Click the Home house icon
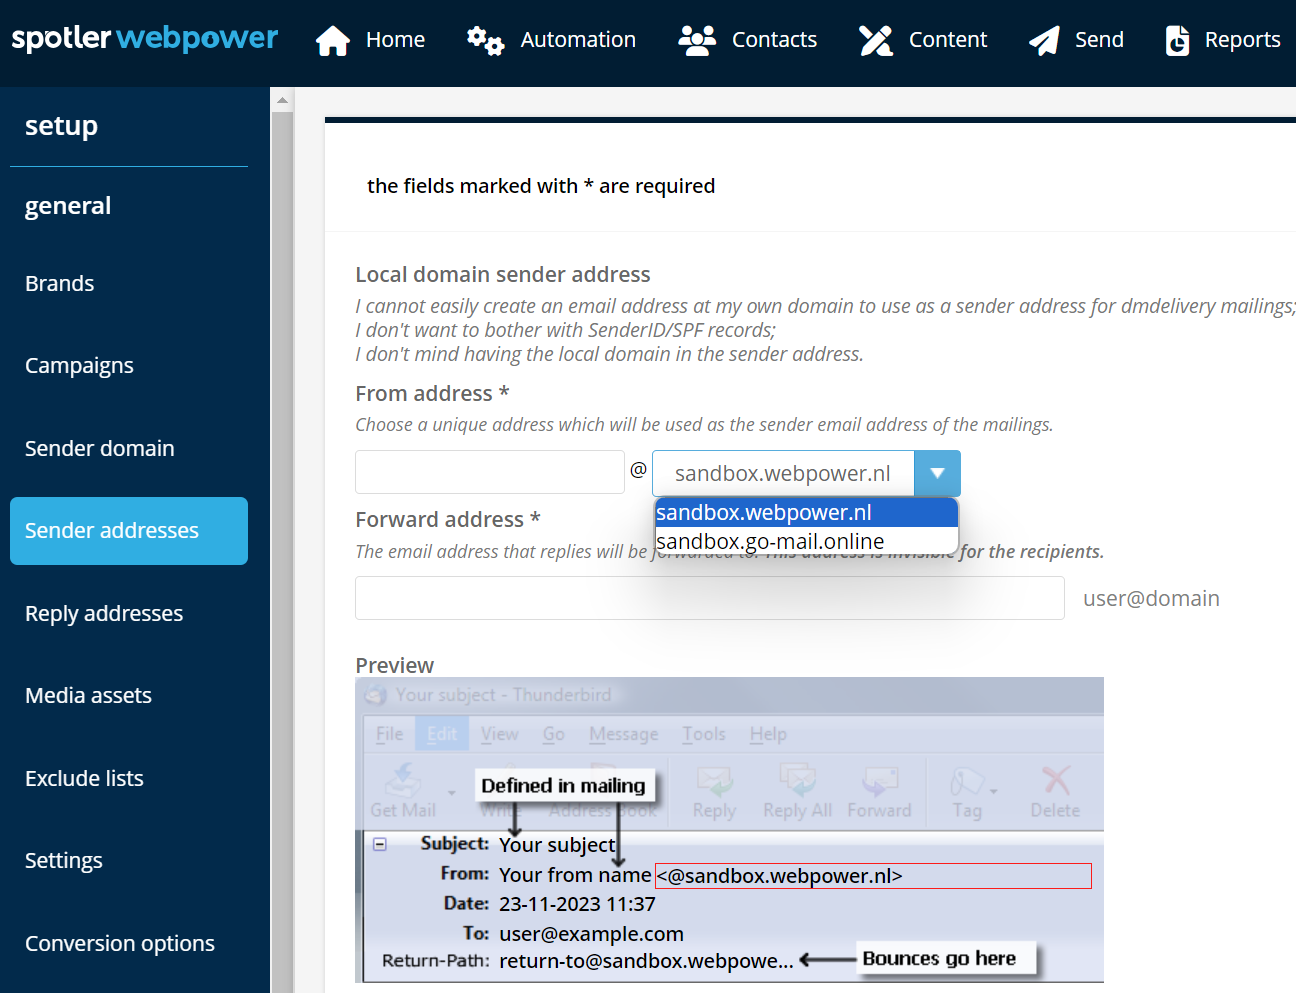This screenshot has width=1296, height=993. point(333,40)
